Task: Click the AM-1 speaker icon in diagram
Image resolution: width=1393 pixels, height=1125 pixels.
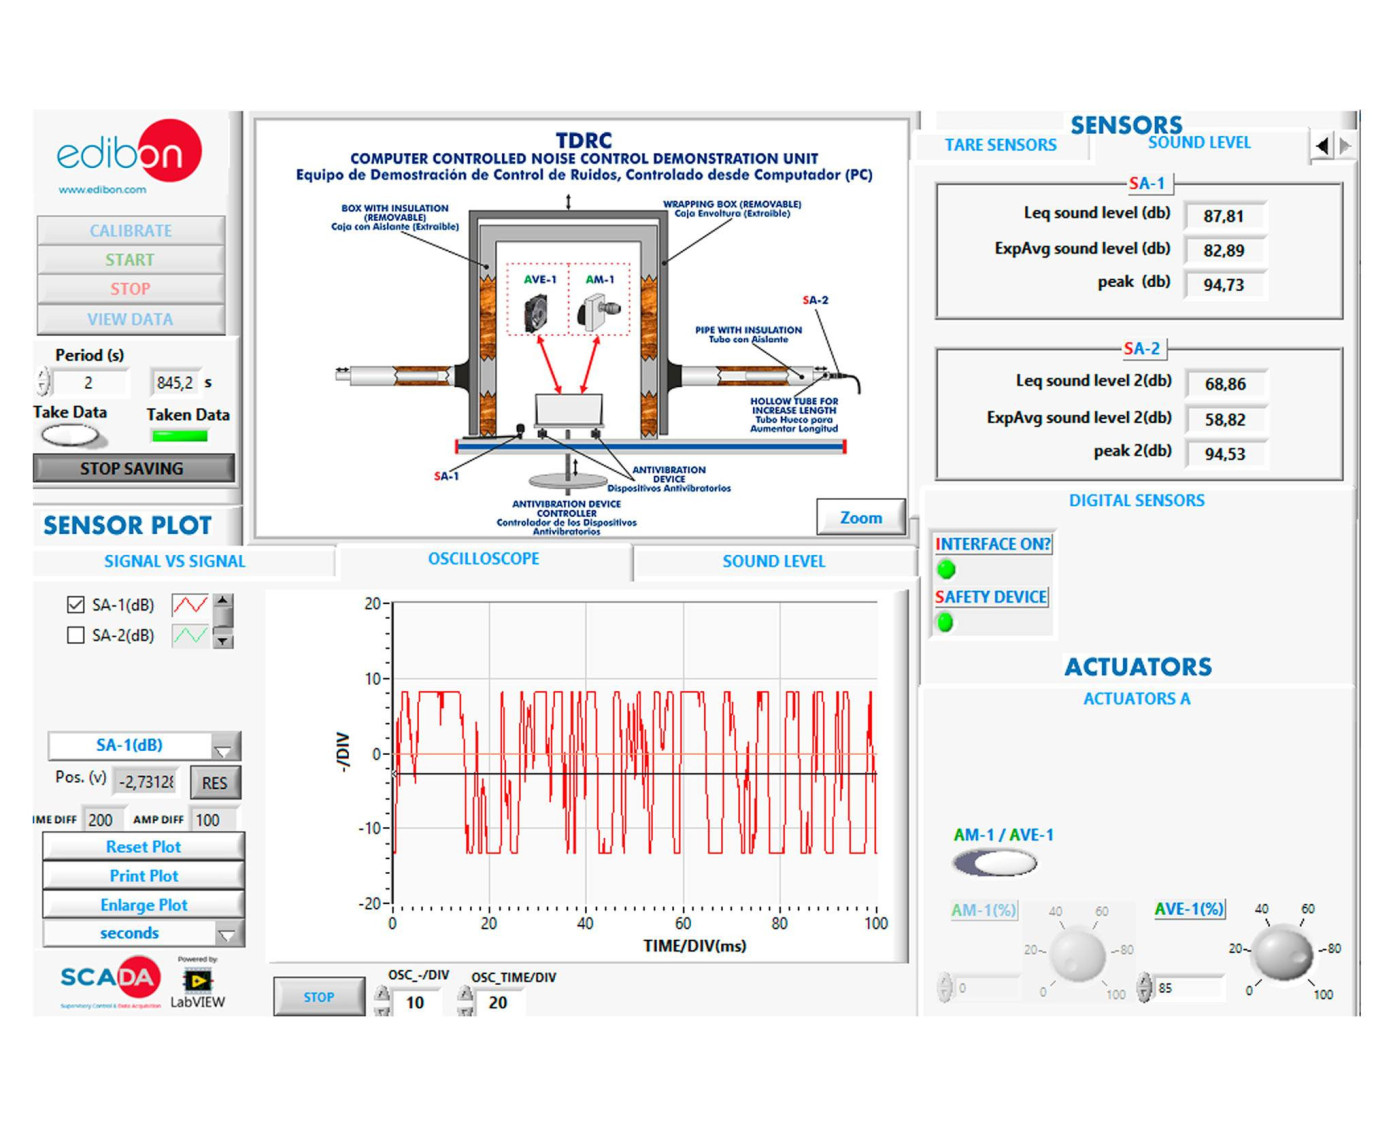Action: coord(600,312)
